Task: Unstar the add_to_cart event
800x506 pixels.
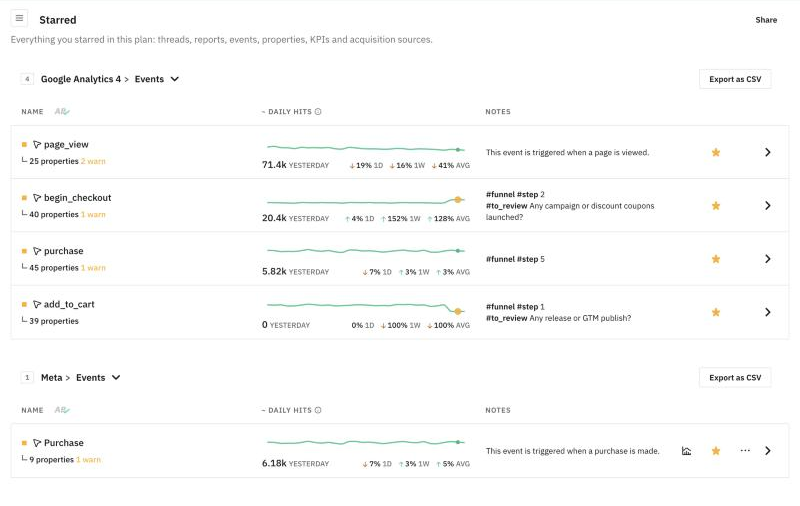Action: [716, 312]
